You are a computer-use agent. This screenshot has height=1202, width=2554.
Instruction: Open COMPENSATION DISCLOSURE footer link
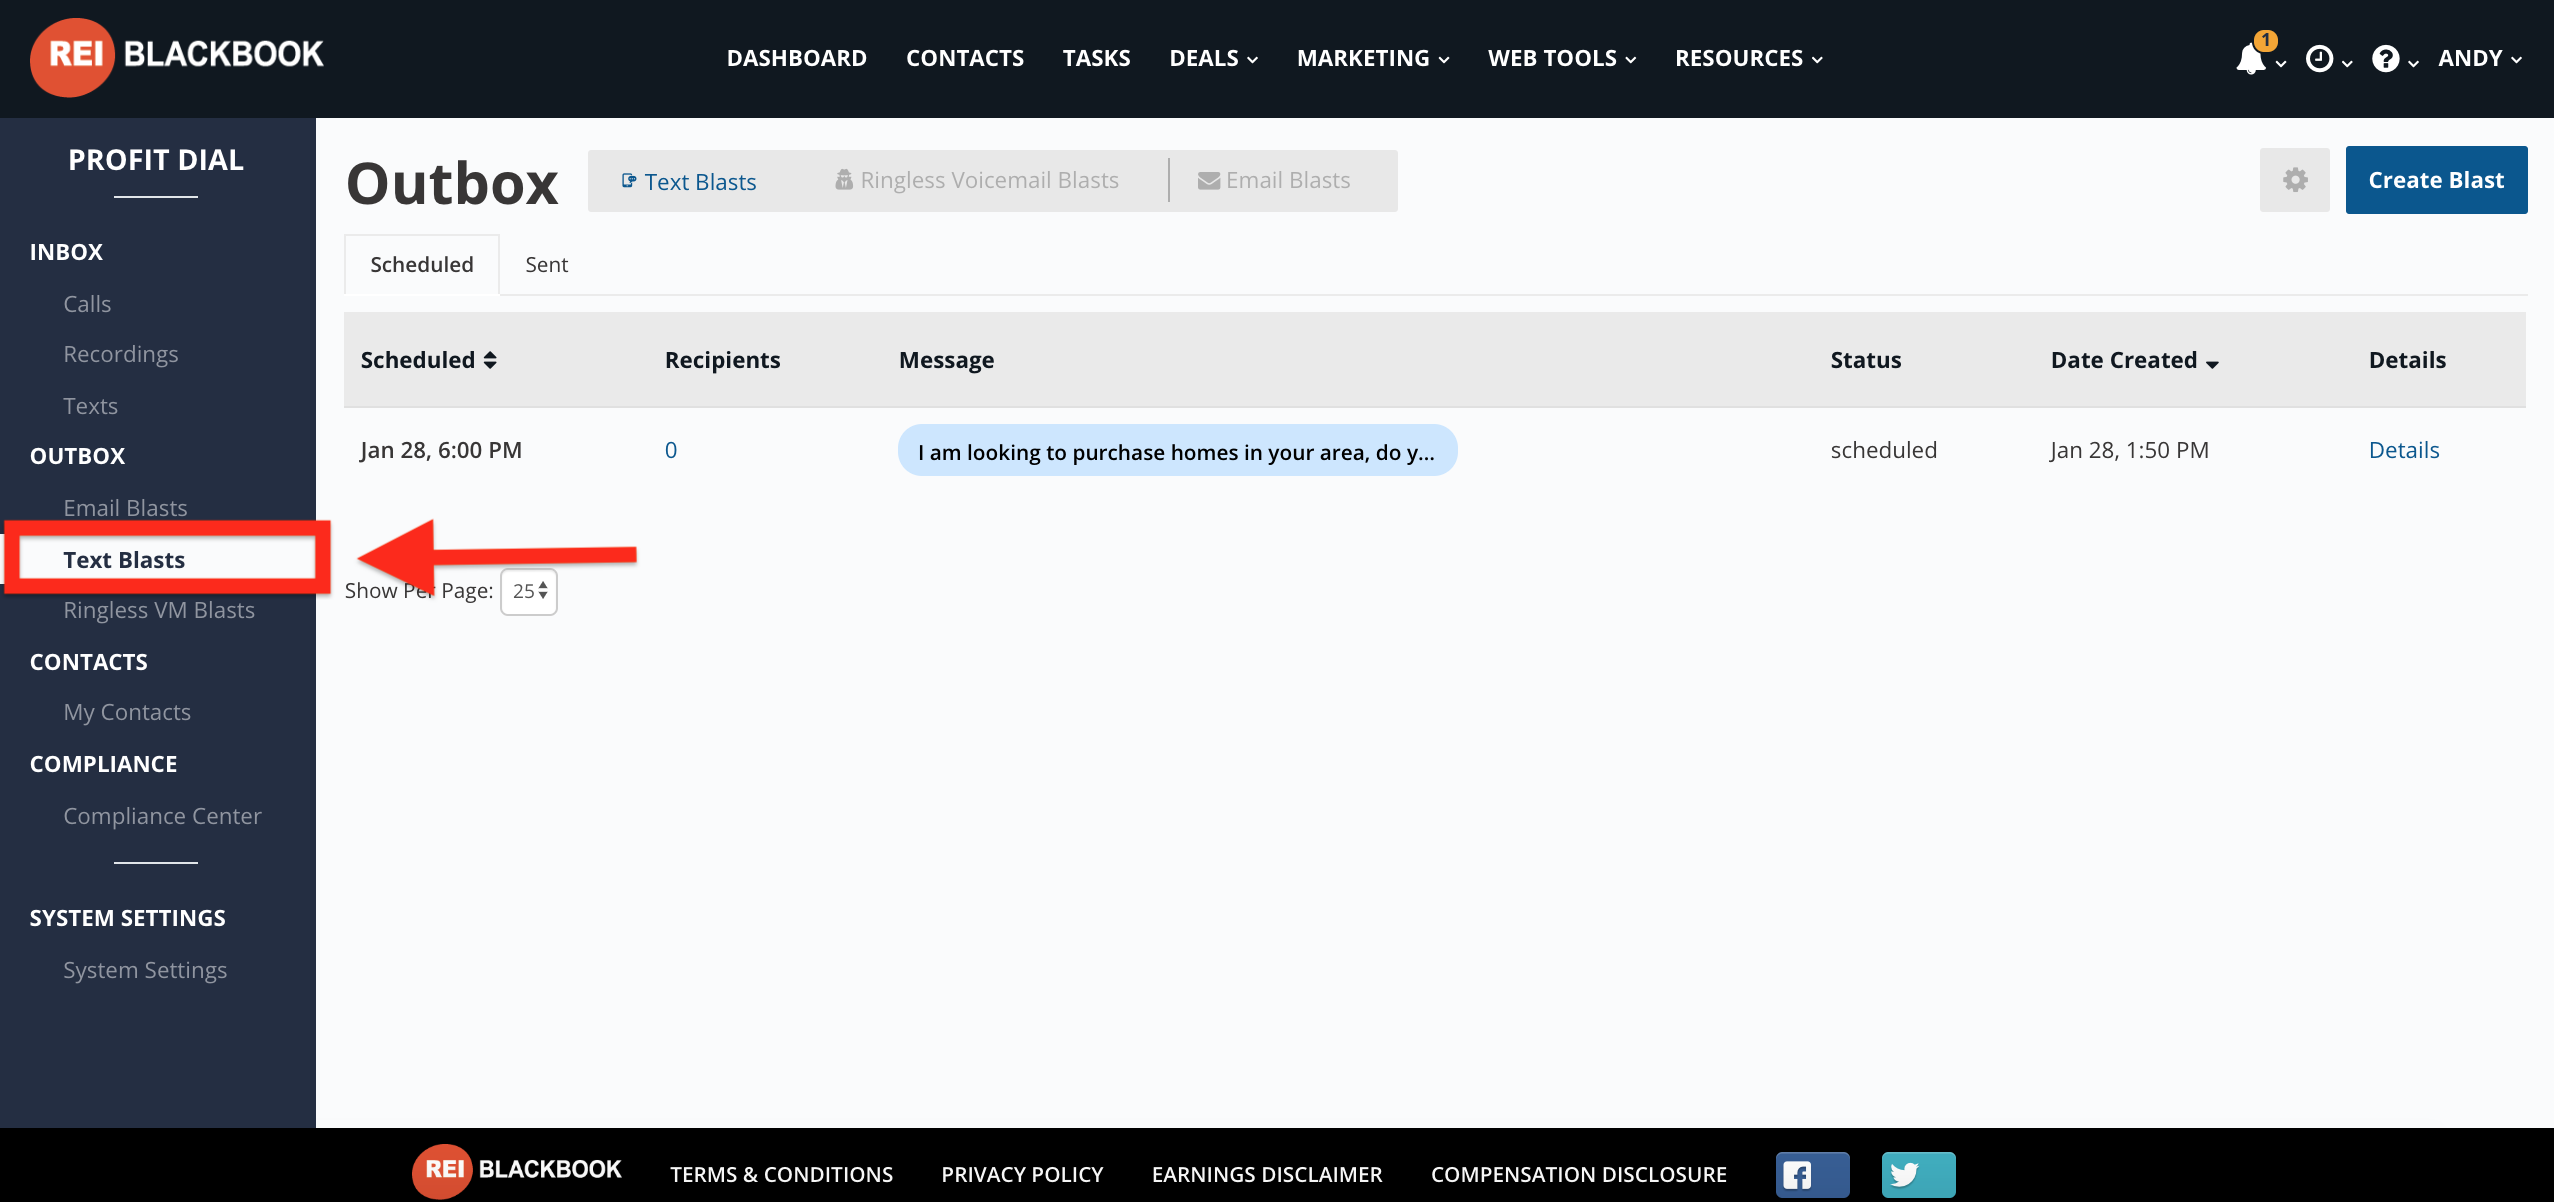tap(1579, 1174)
